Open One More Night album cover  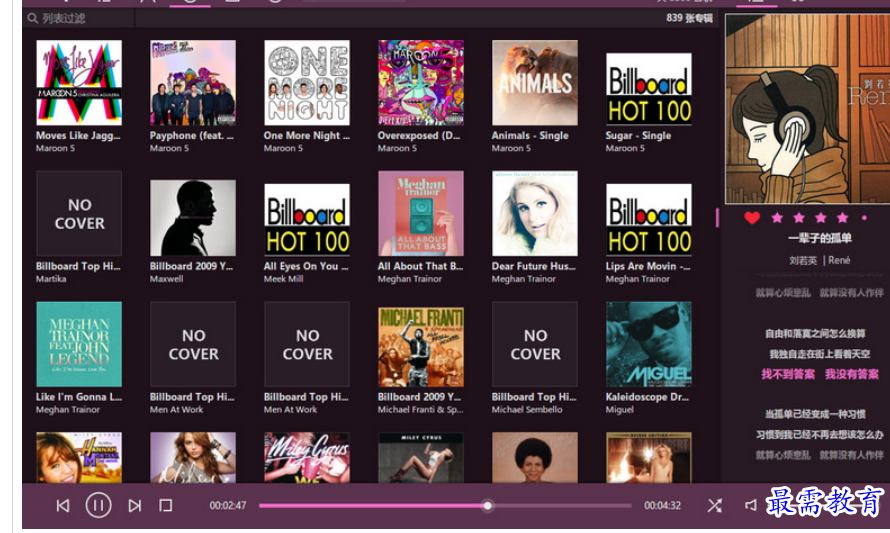click(307, 82)
